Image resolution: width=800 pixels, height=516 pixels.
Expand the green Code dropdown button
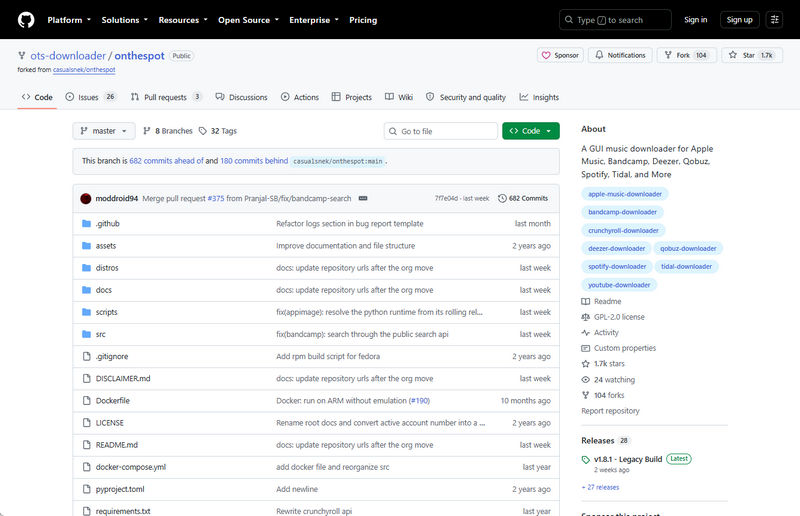coord(531,131)
